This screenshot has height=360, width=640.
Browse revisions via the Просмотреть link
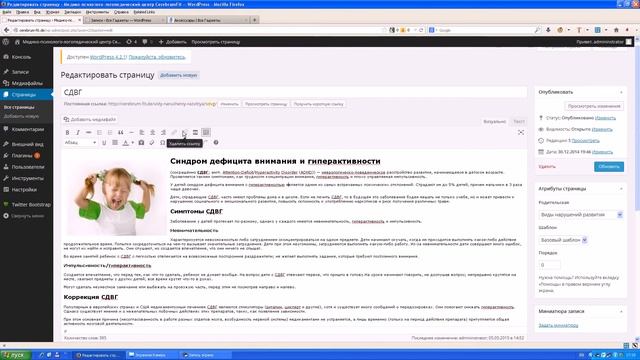pyautogui.click(x=585, y=141)
